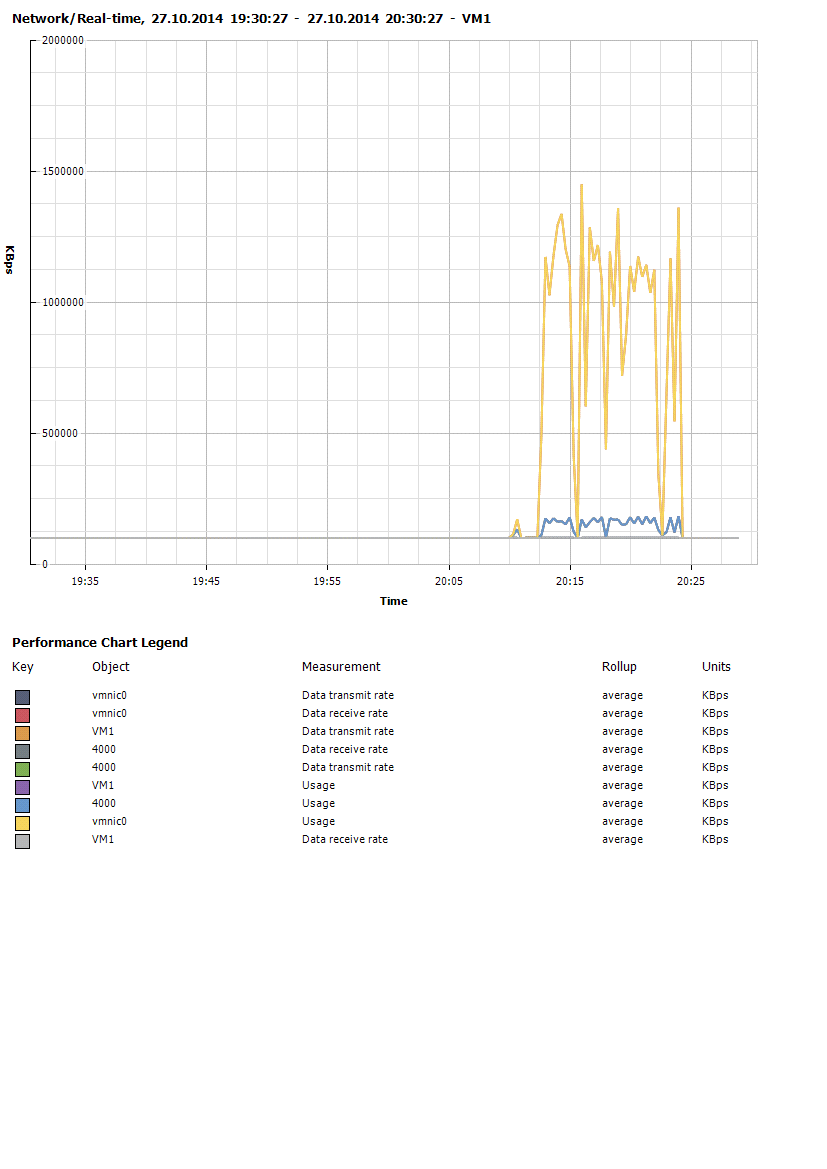Click 'Usage' measurement in the VM1 row

click(318, 785)
